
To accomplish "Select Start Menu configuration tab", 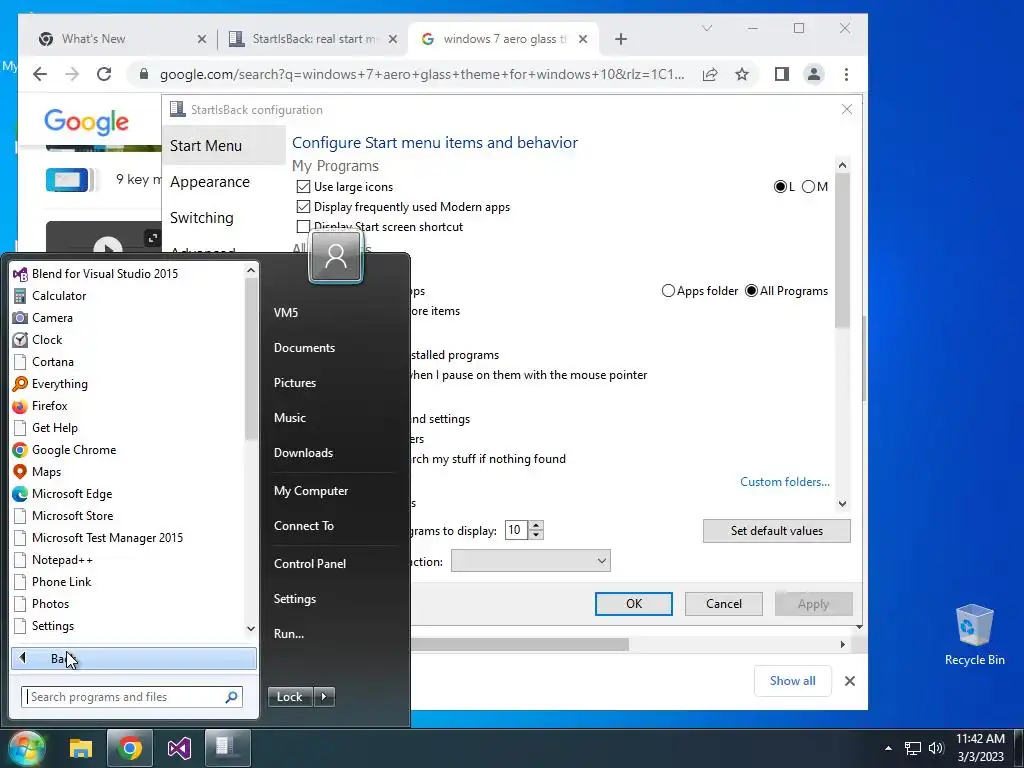I will point(223,146).
